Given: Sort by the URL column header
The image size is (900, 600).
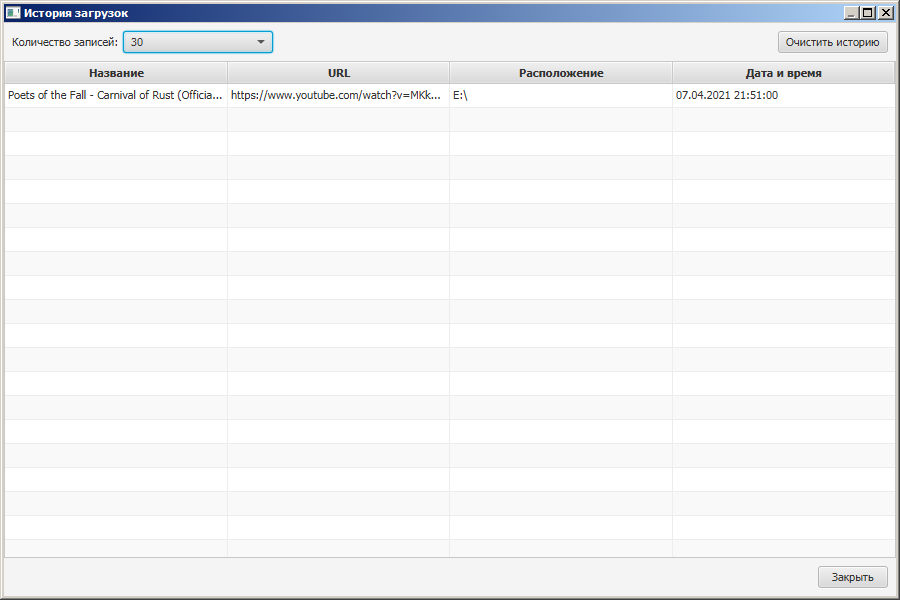Looking at the screenshot, I should tap(339, 73).
